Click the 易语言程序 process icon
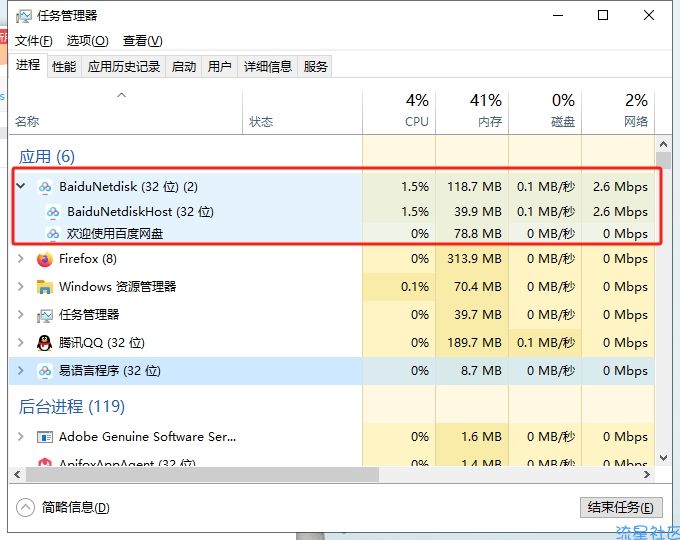The height and width of the screenshot is (540, 680). 45,371
